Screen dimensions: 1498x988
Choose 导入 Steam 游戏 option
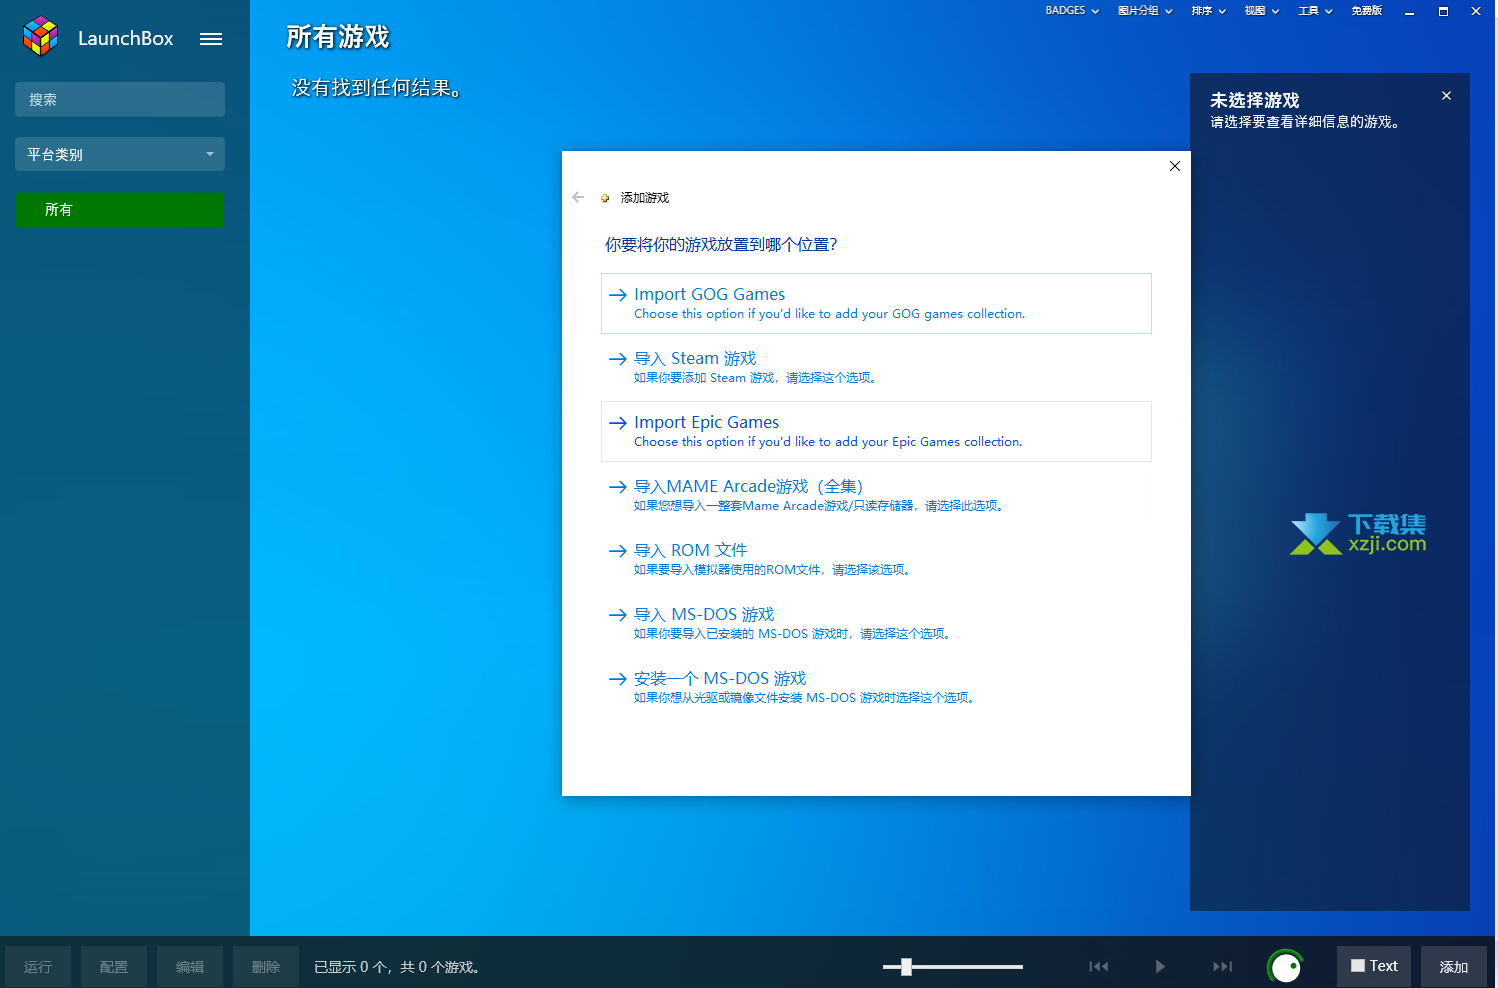[876, 367]
